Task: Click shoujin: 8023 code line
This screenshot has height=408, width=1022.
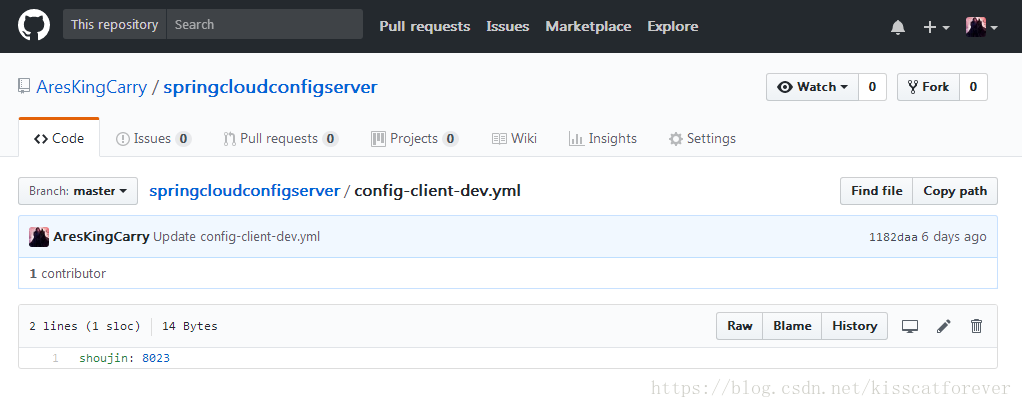Action: (x=124, y=358)
